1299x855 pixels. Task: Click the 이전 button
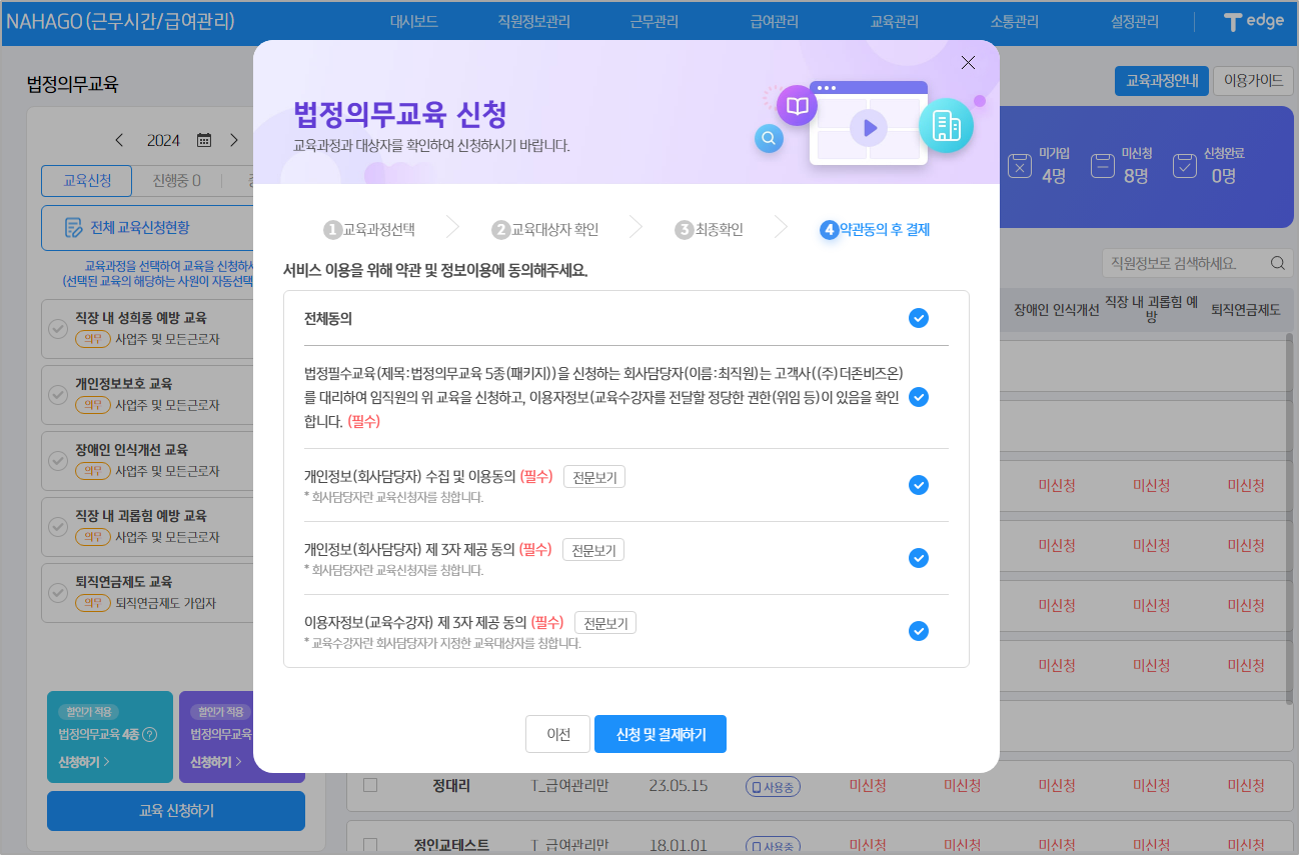(x=558, y=734)
